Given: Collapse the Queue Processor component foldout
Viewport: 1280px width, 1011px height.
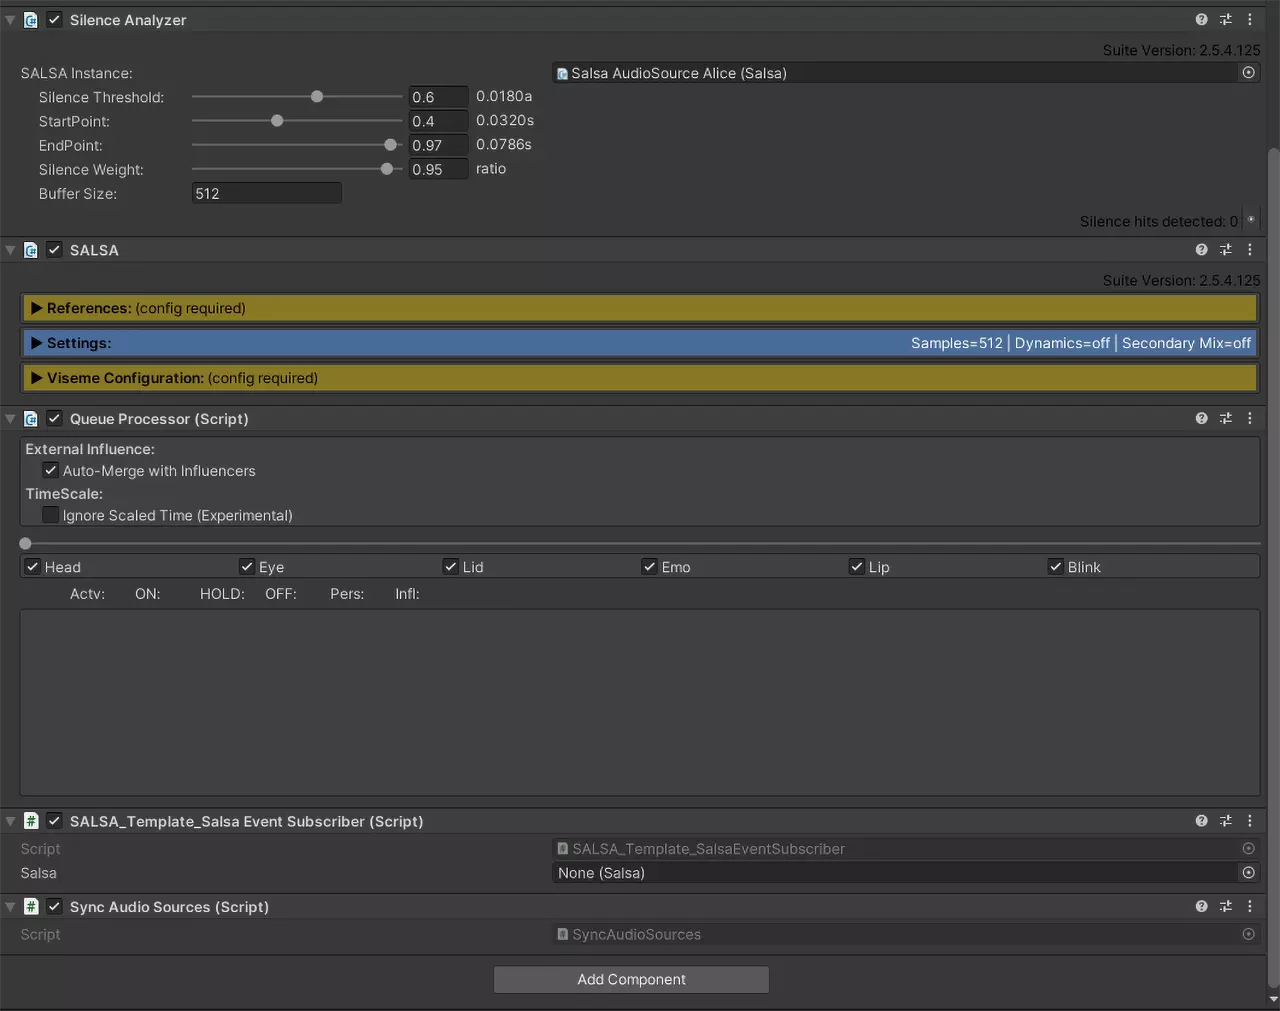Looking at the screenshot, I should point(10,419).
